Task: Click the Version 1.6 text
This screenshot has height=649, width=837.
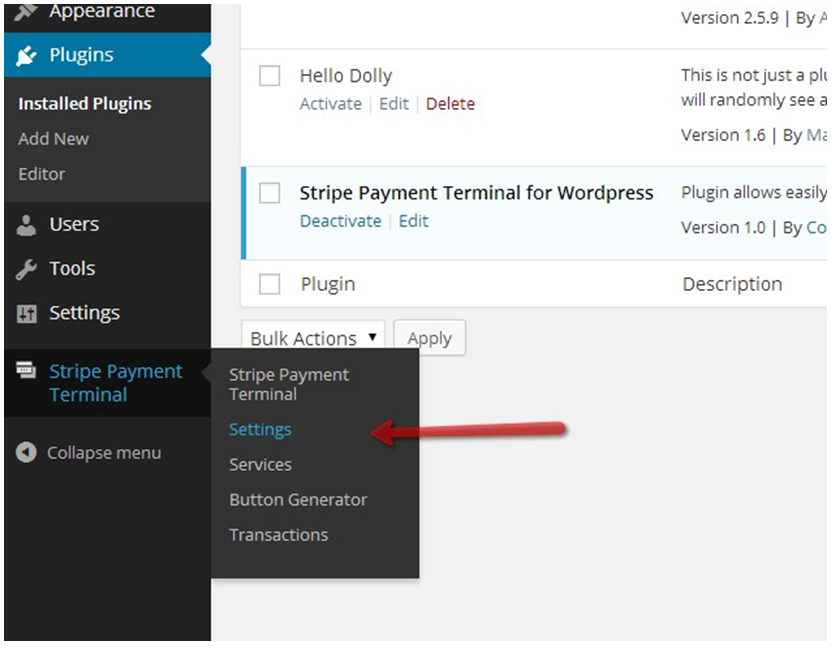Action: click(723, 135)
